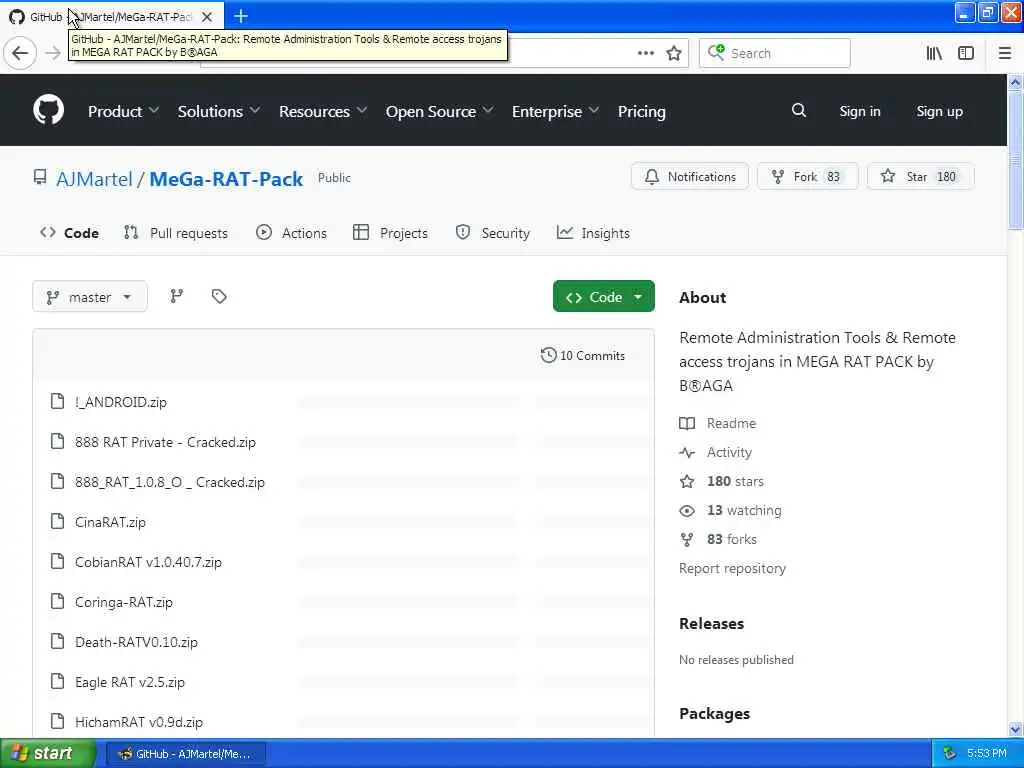View branches via the branch icon
This screenshot has width=1024, height=768.
[x=176, y=296]
